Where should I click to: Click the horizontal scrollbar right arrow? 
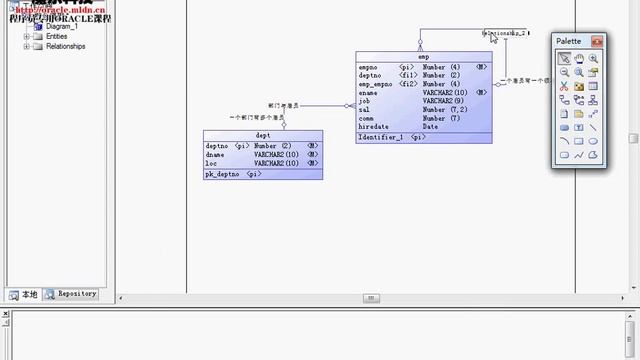[622, 298]
